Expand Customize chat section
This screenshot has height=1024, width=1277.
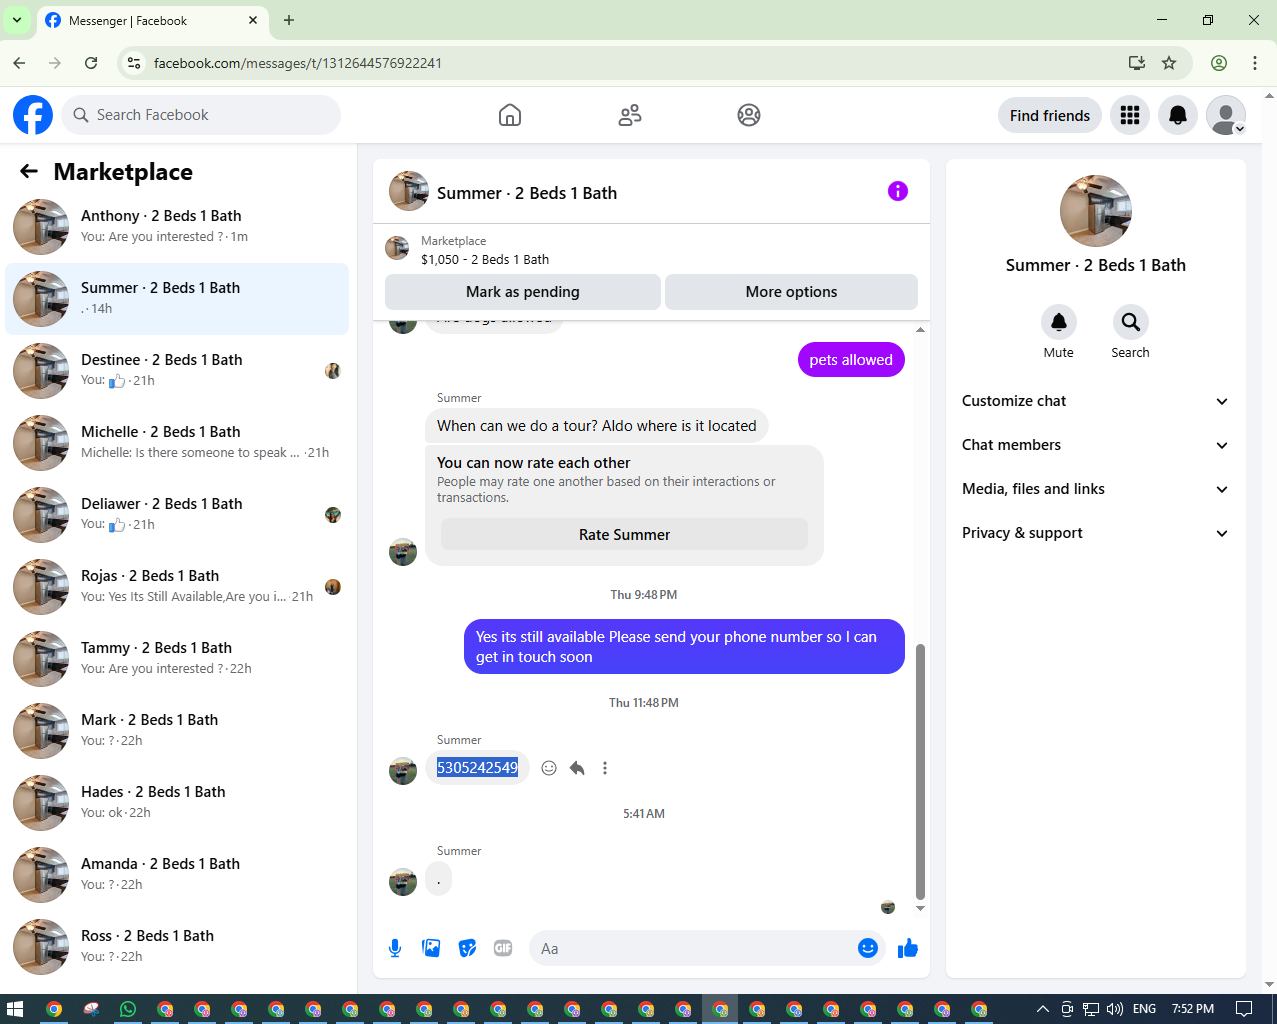tap(1095, 401)
